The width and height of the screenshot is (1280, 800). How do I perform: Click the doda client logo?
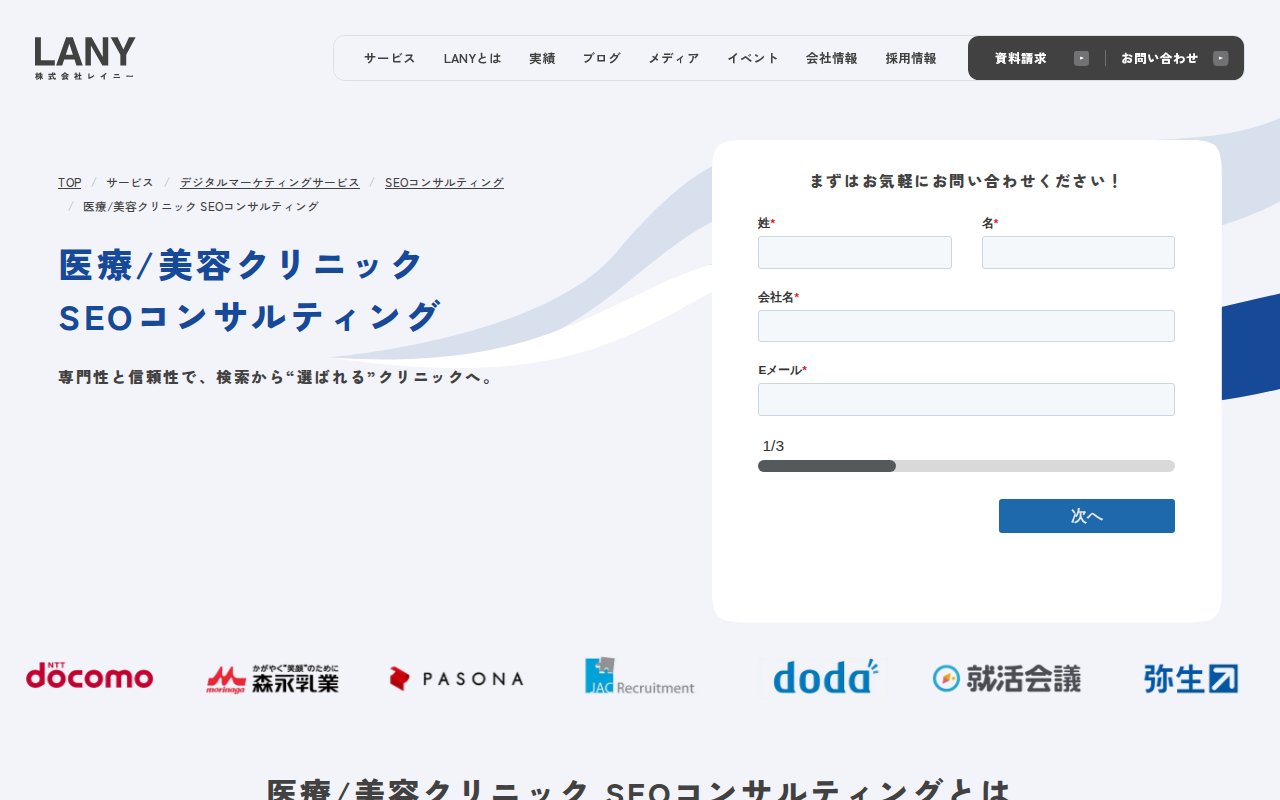(x=826, y=676)
